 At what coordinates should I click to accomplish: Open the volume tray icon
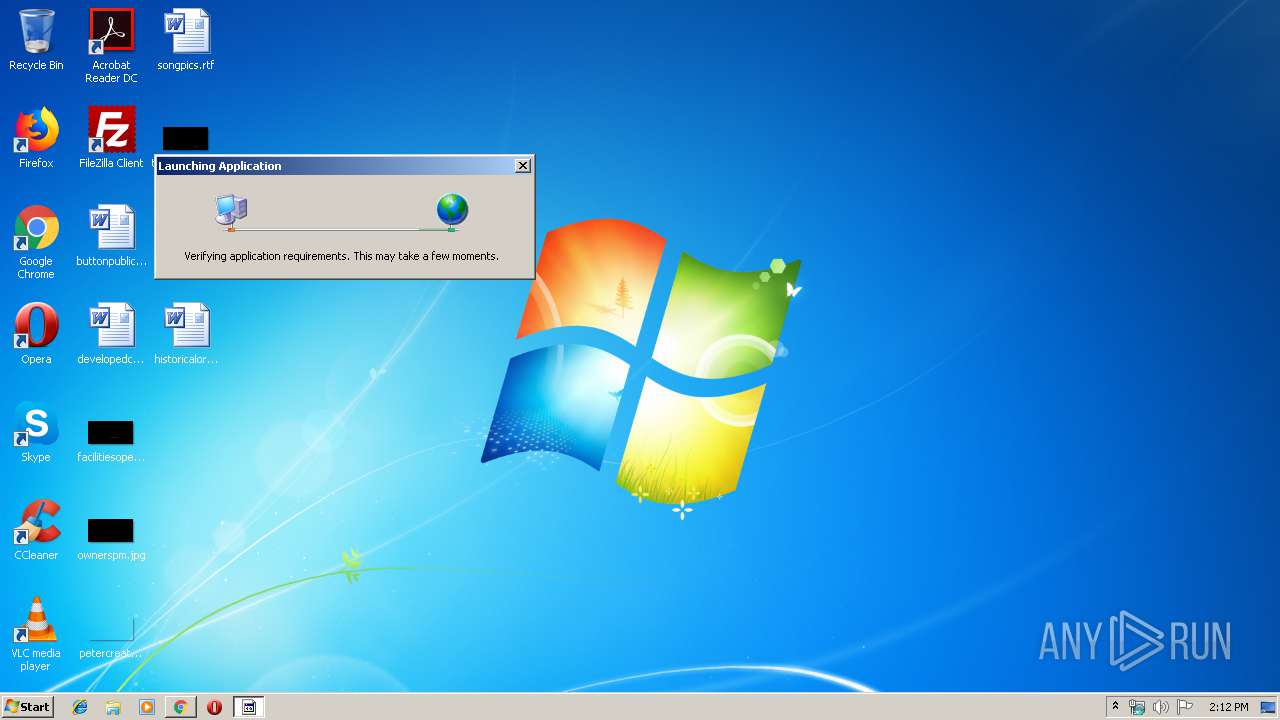1161,707
